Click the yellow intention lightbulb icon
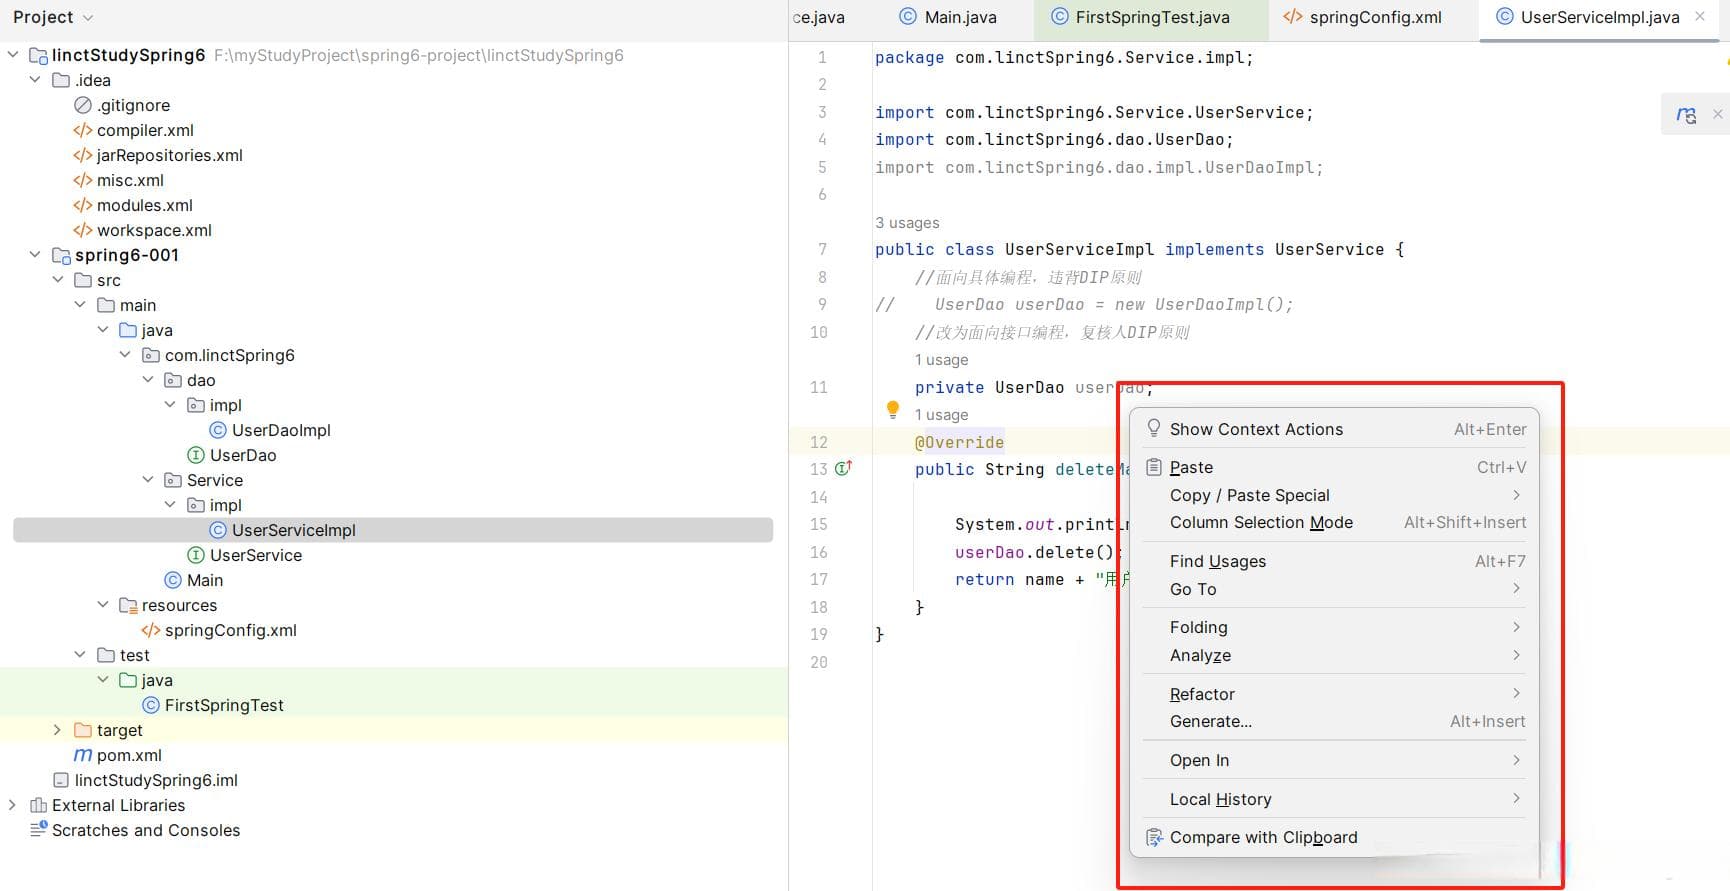Image resolution: width=1730 pixels, height=891 pixels. pos(893,409)
